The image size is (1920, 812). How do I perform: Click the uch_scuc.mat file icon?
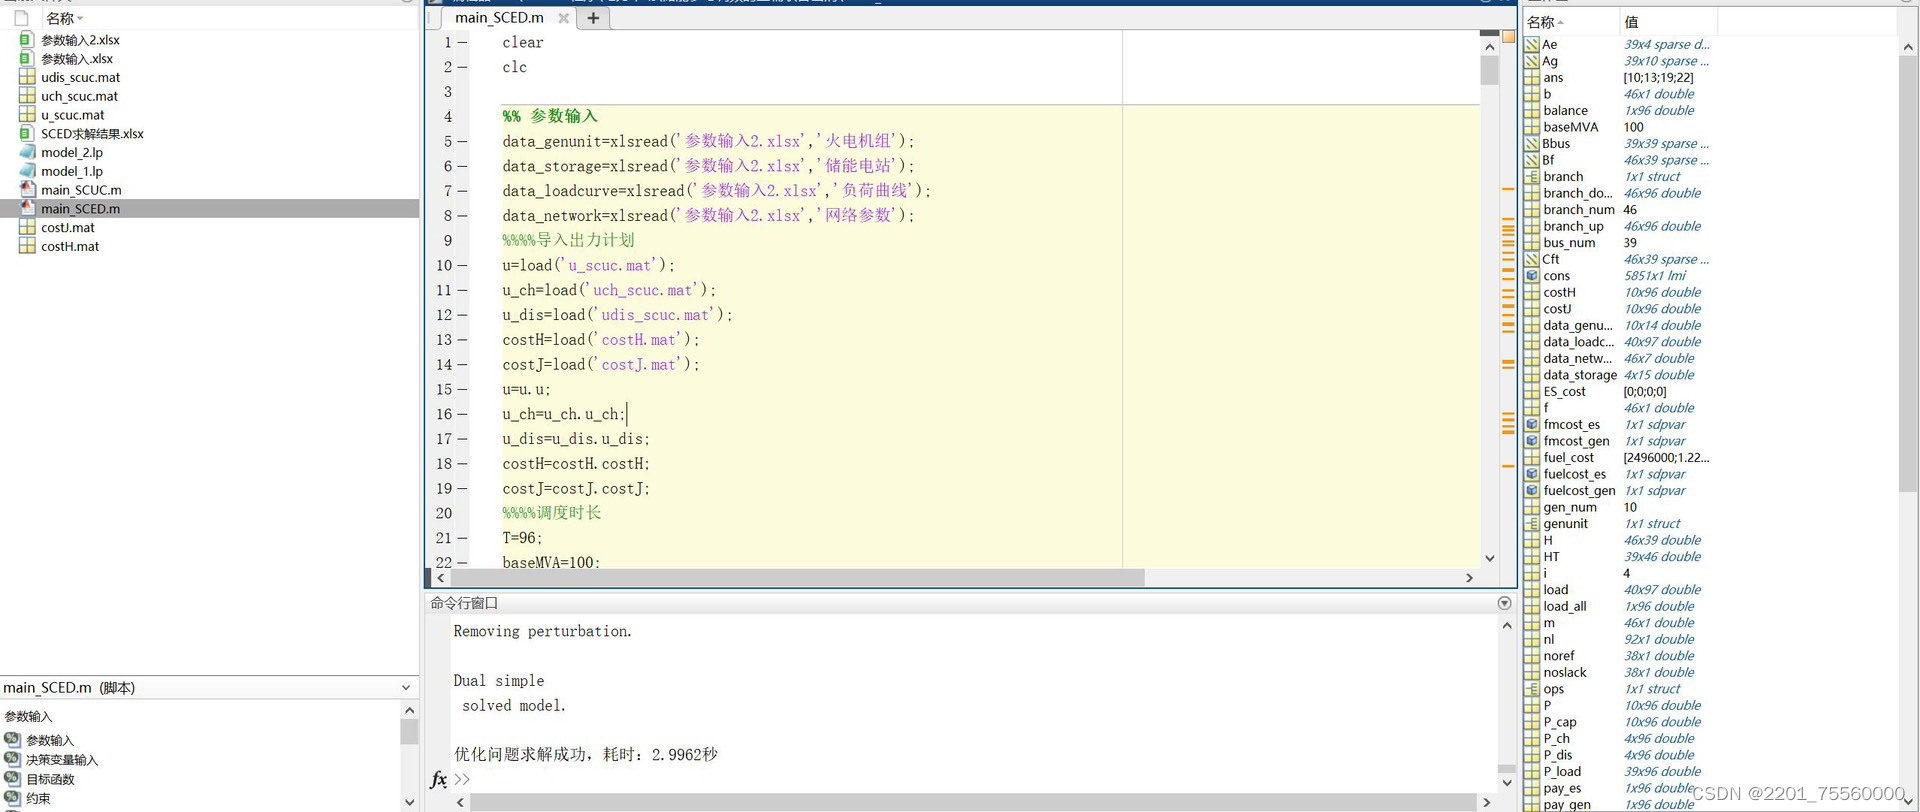pyautogui.click(x=27, y=96)
